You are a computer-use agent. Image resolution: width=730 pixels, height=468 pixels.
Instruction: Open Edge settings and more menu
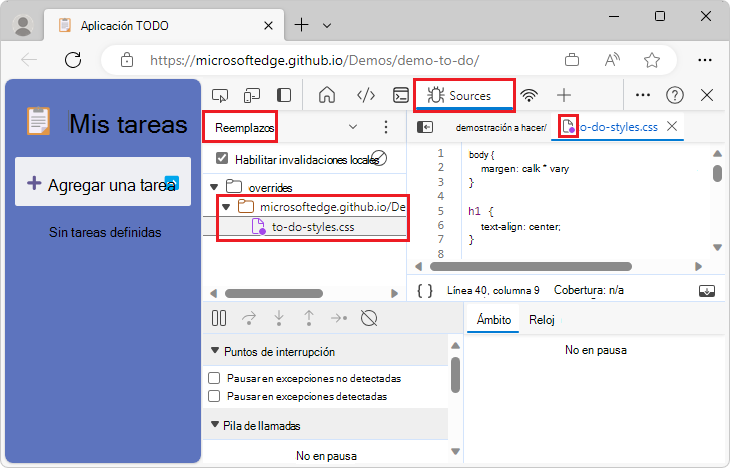(x=705, y=60)
